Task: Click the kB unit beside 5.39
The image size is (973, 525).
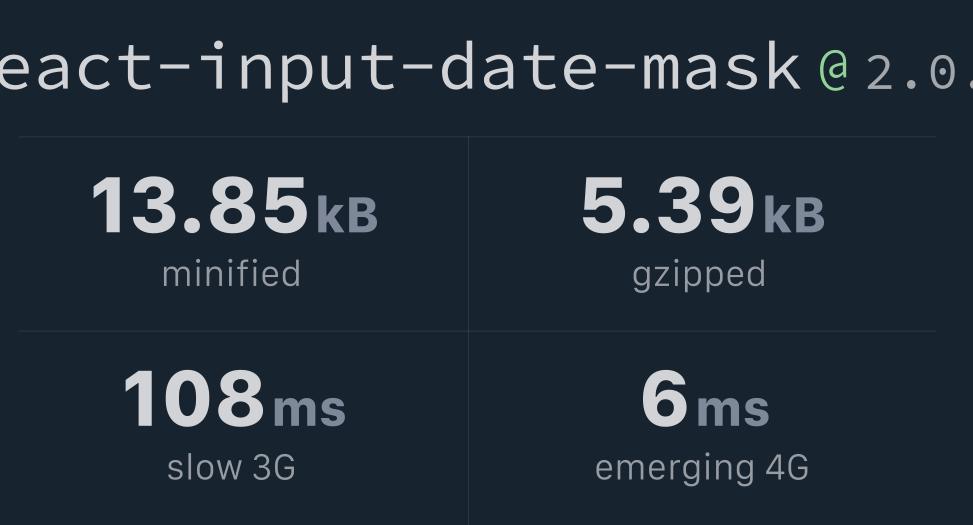Action: (794, 215)
